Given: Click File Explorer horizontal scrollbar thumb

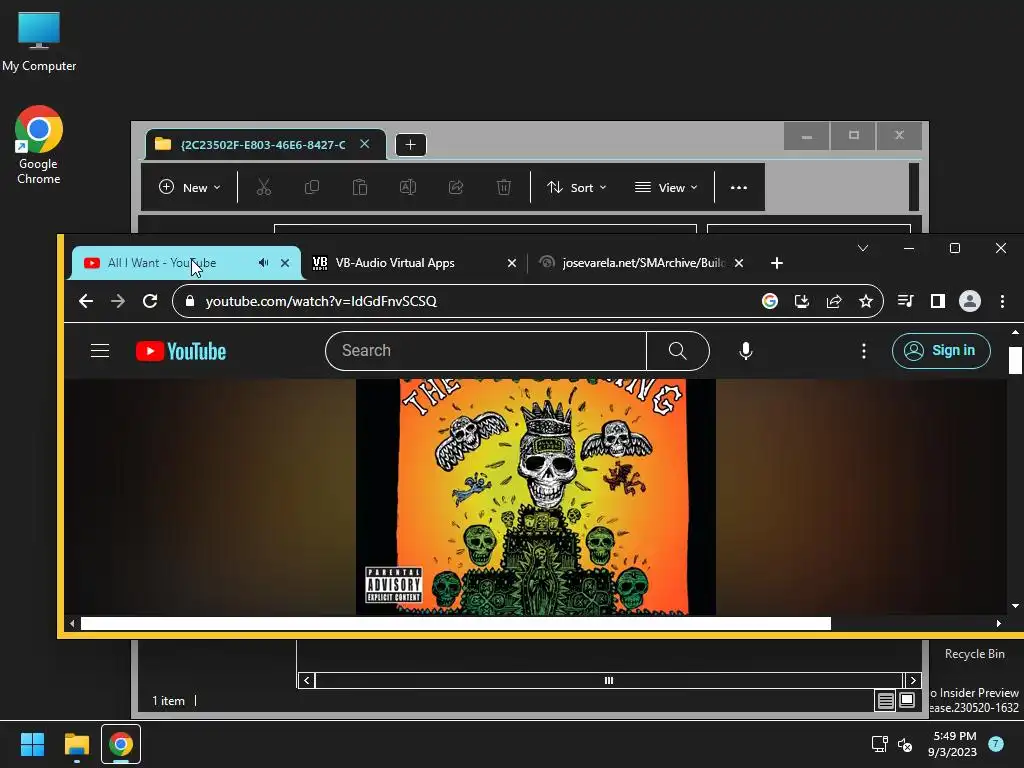Looking at the screenshot, I should pos(609,680).
